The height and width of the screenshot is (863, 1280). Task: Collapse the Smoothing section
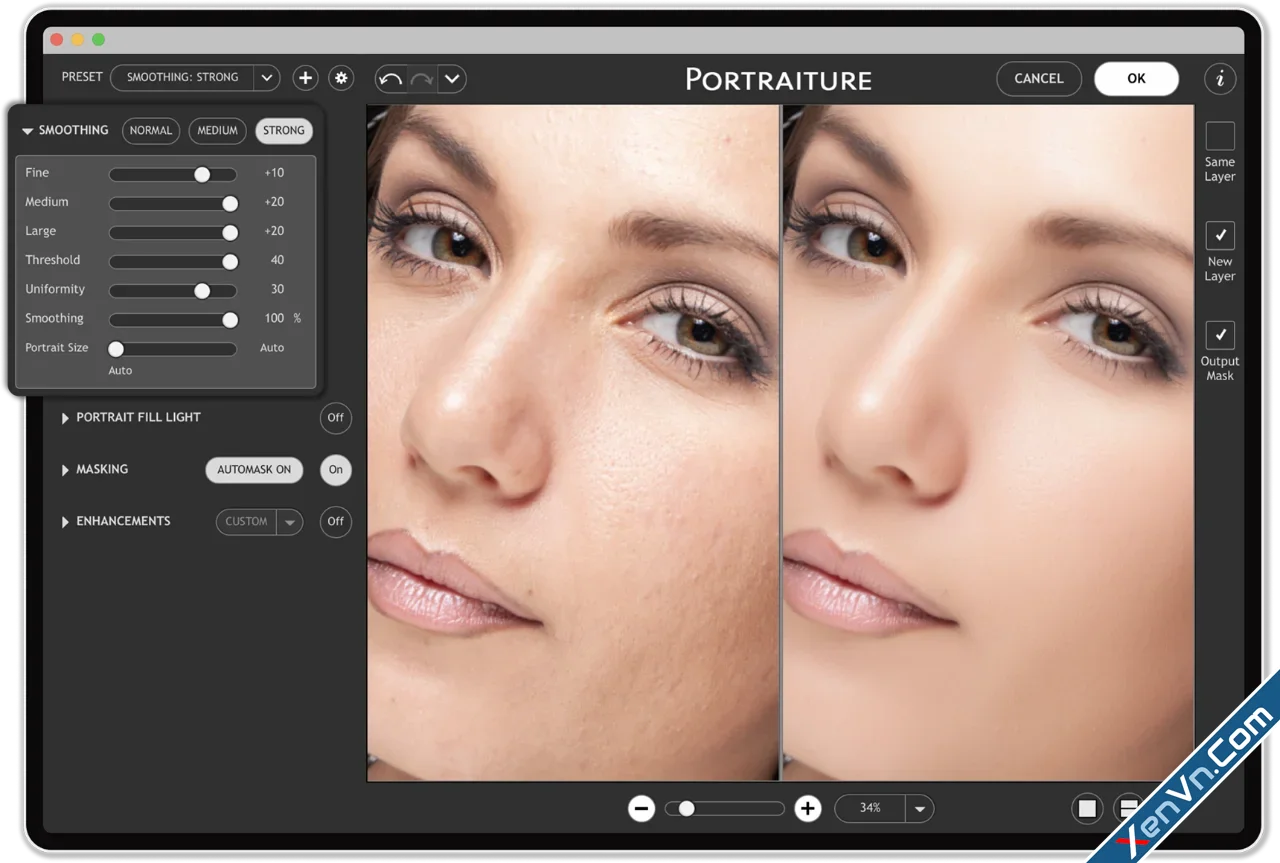(28, 131)
